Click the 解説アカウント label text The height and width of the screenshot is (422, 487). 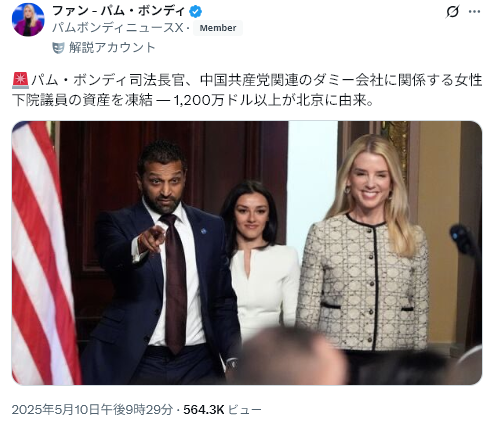point(112,48)
